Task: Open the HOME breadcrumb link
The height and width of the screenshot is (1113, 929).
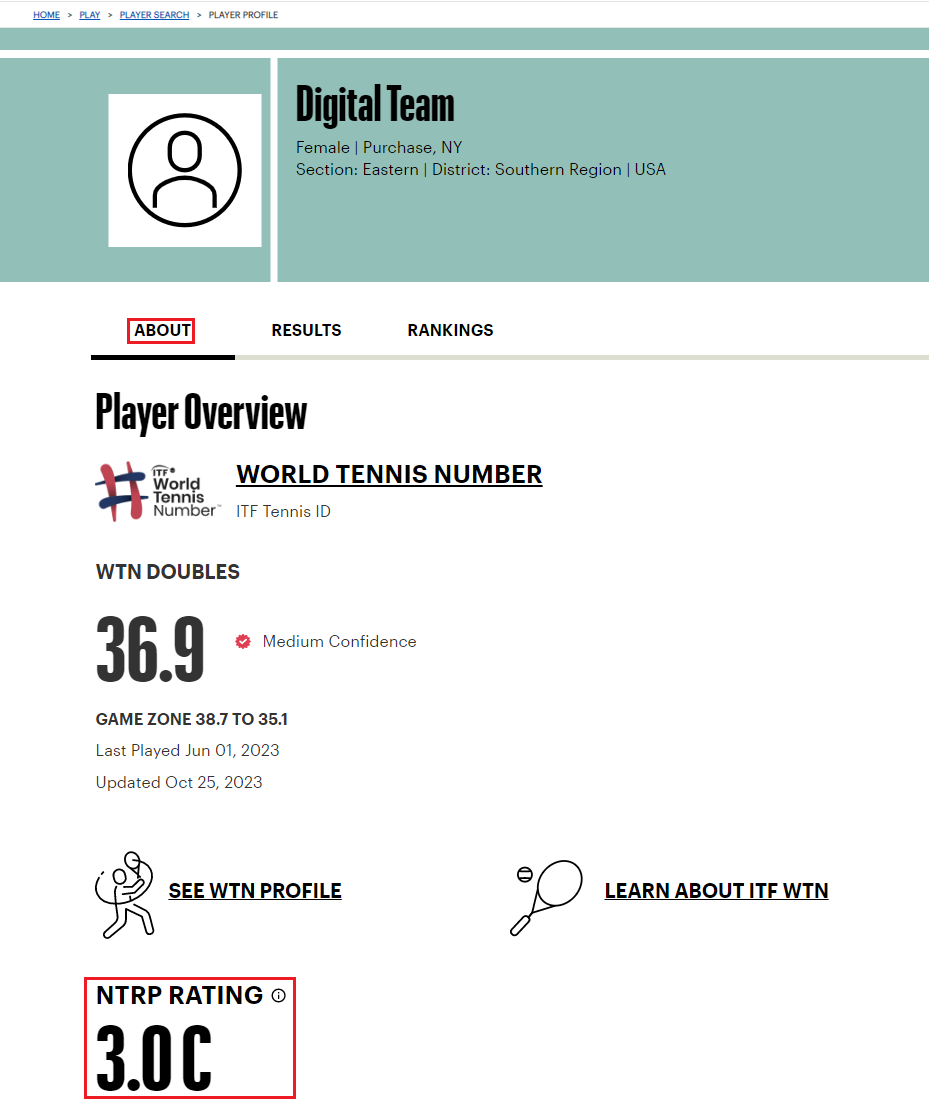Action: [x=46, y=14]
